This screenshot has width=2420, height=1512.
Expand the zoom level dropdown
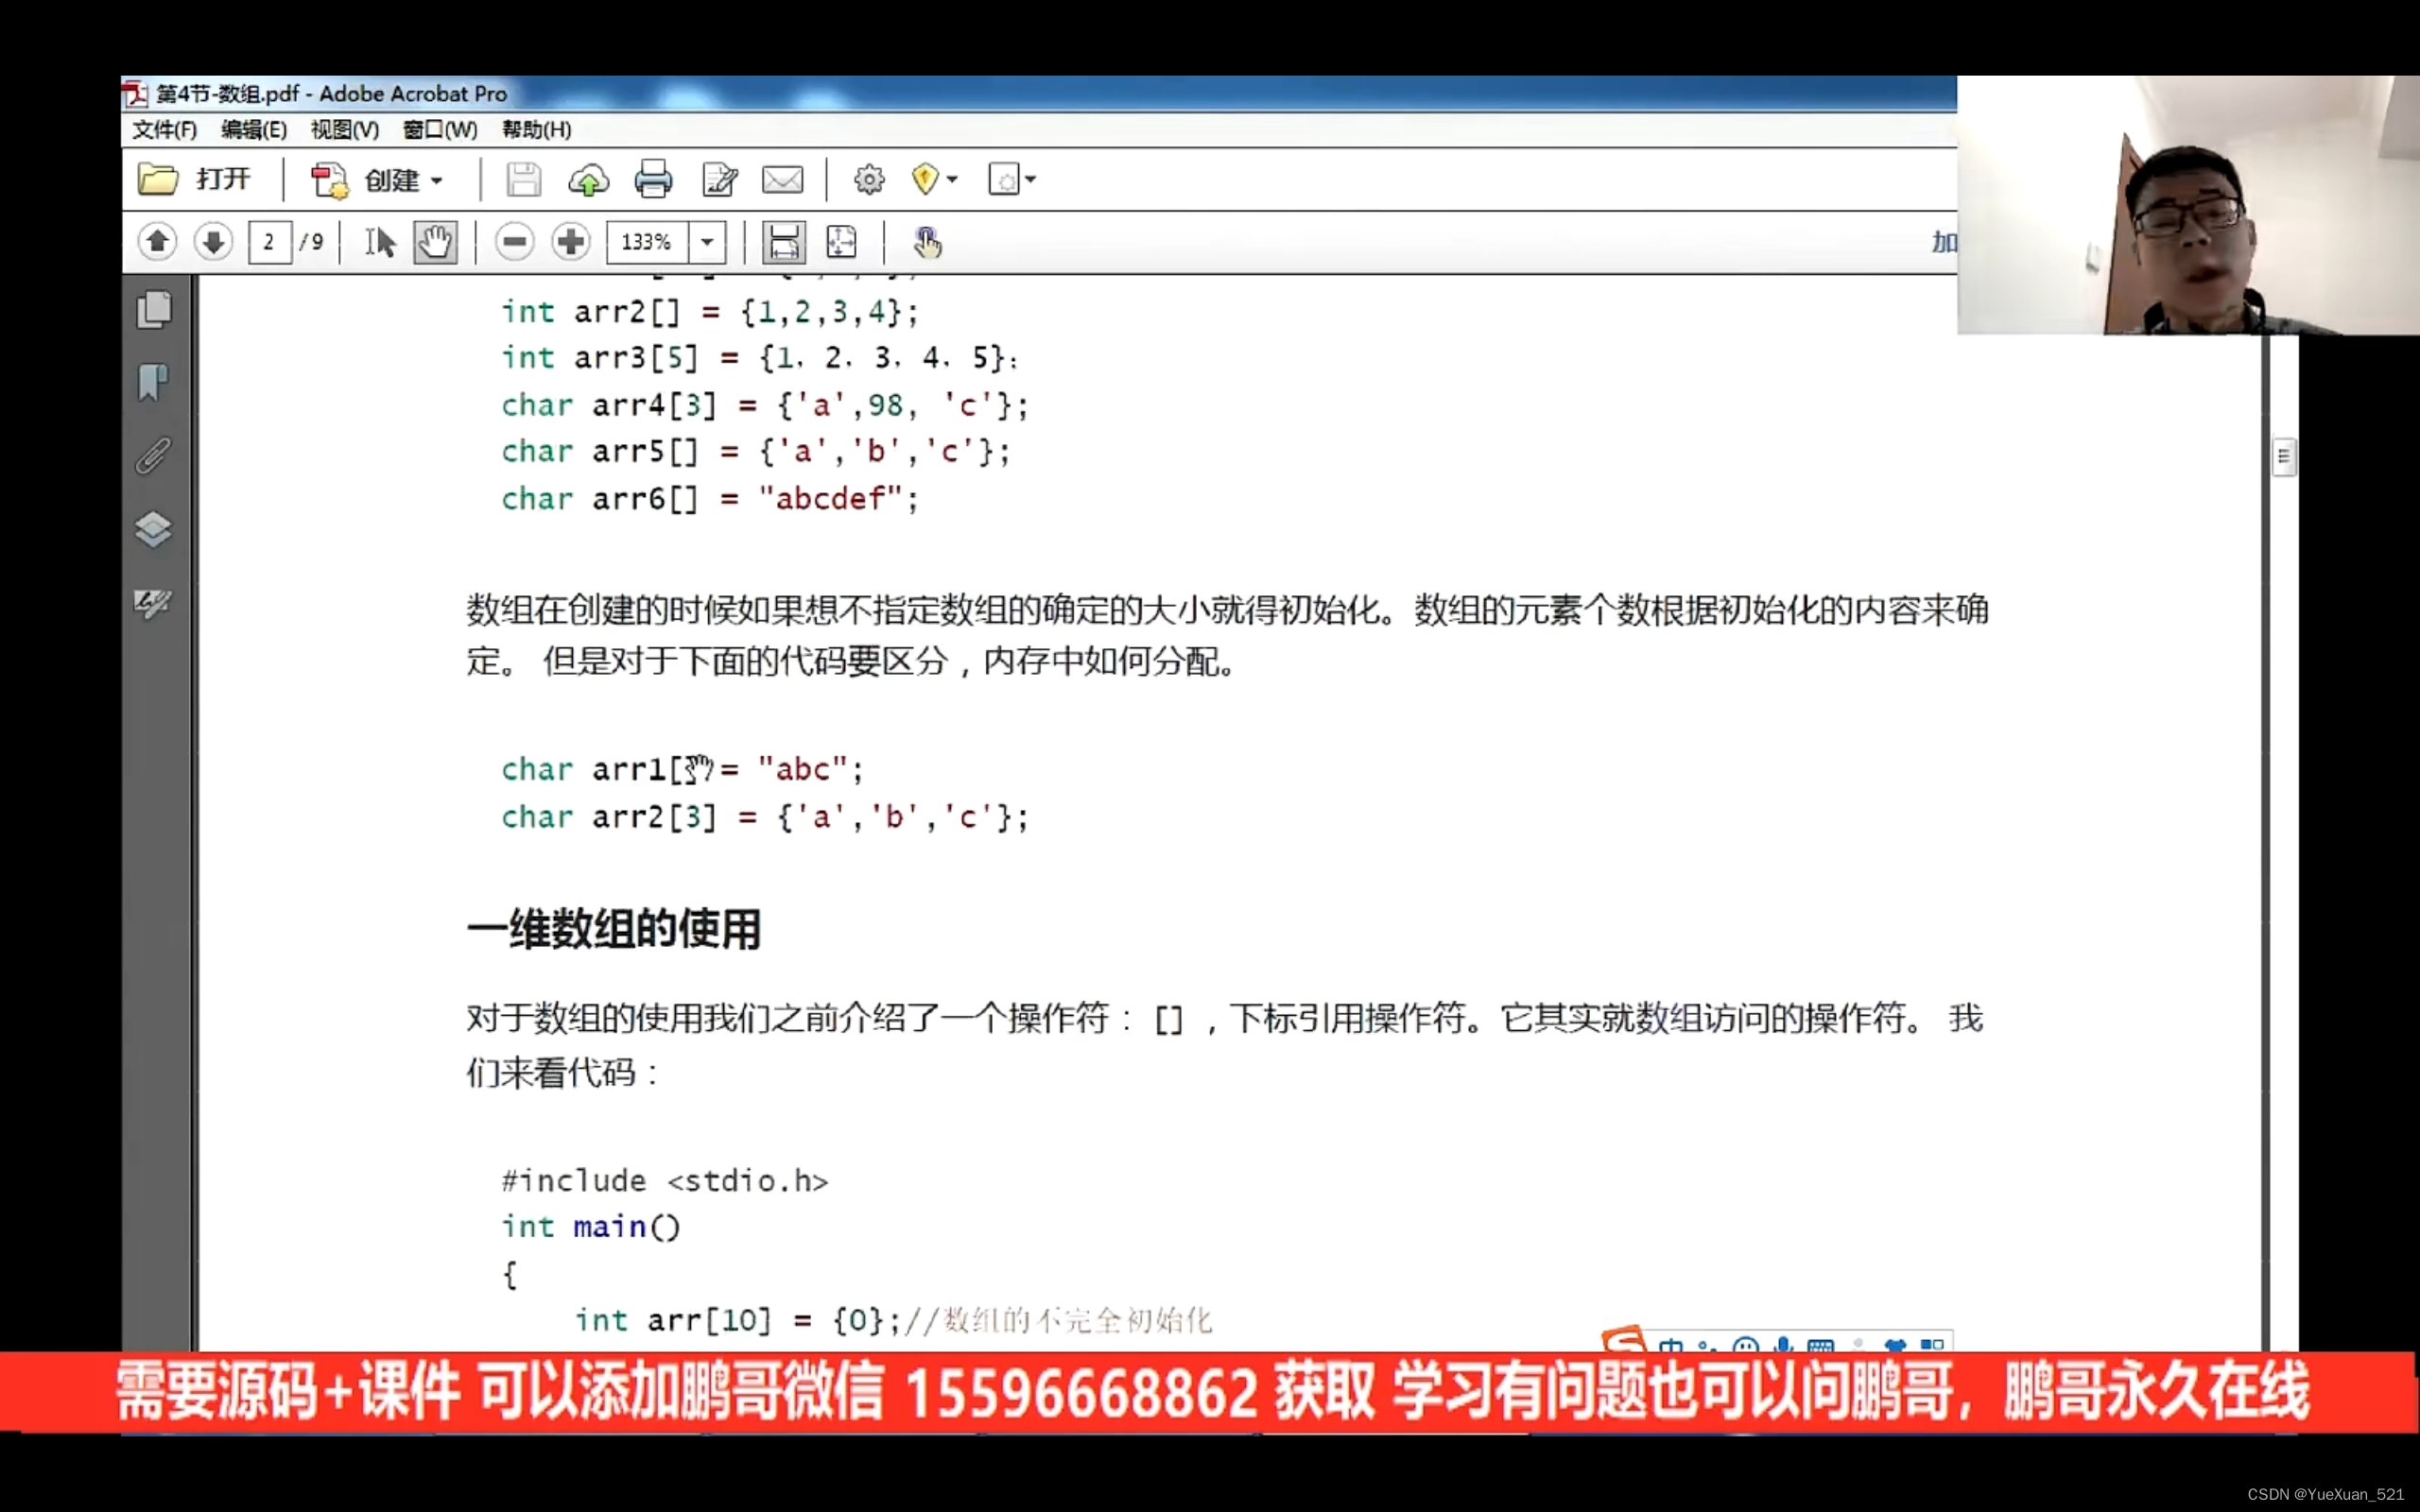[x=707, y=242]
